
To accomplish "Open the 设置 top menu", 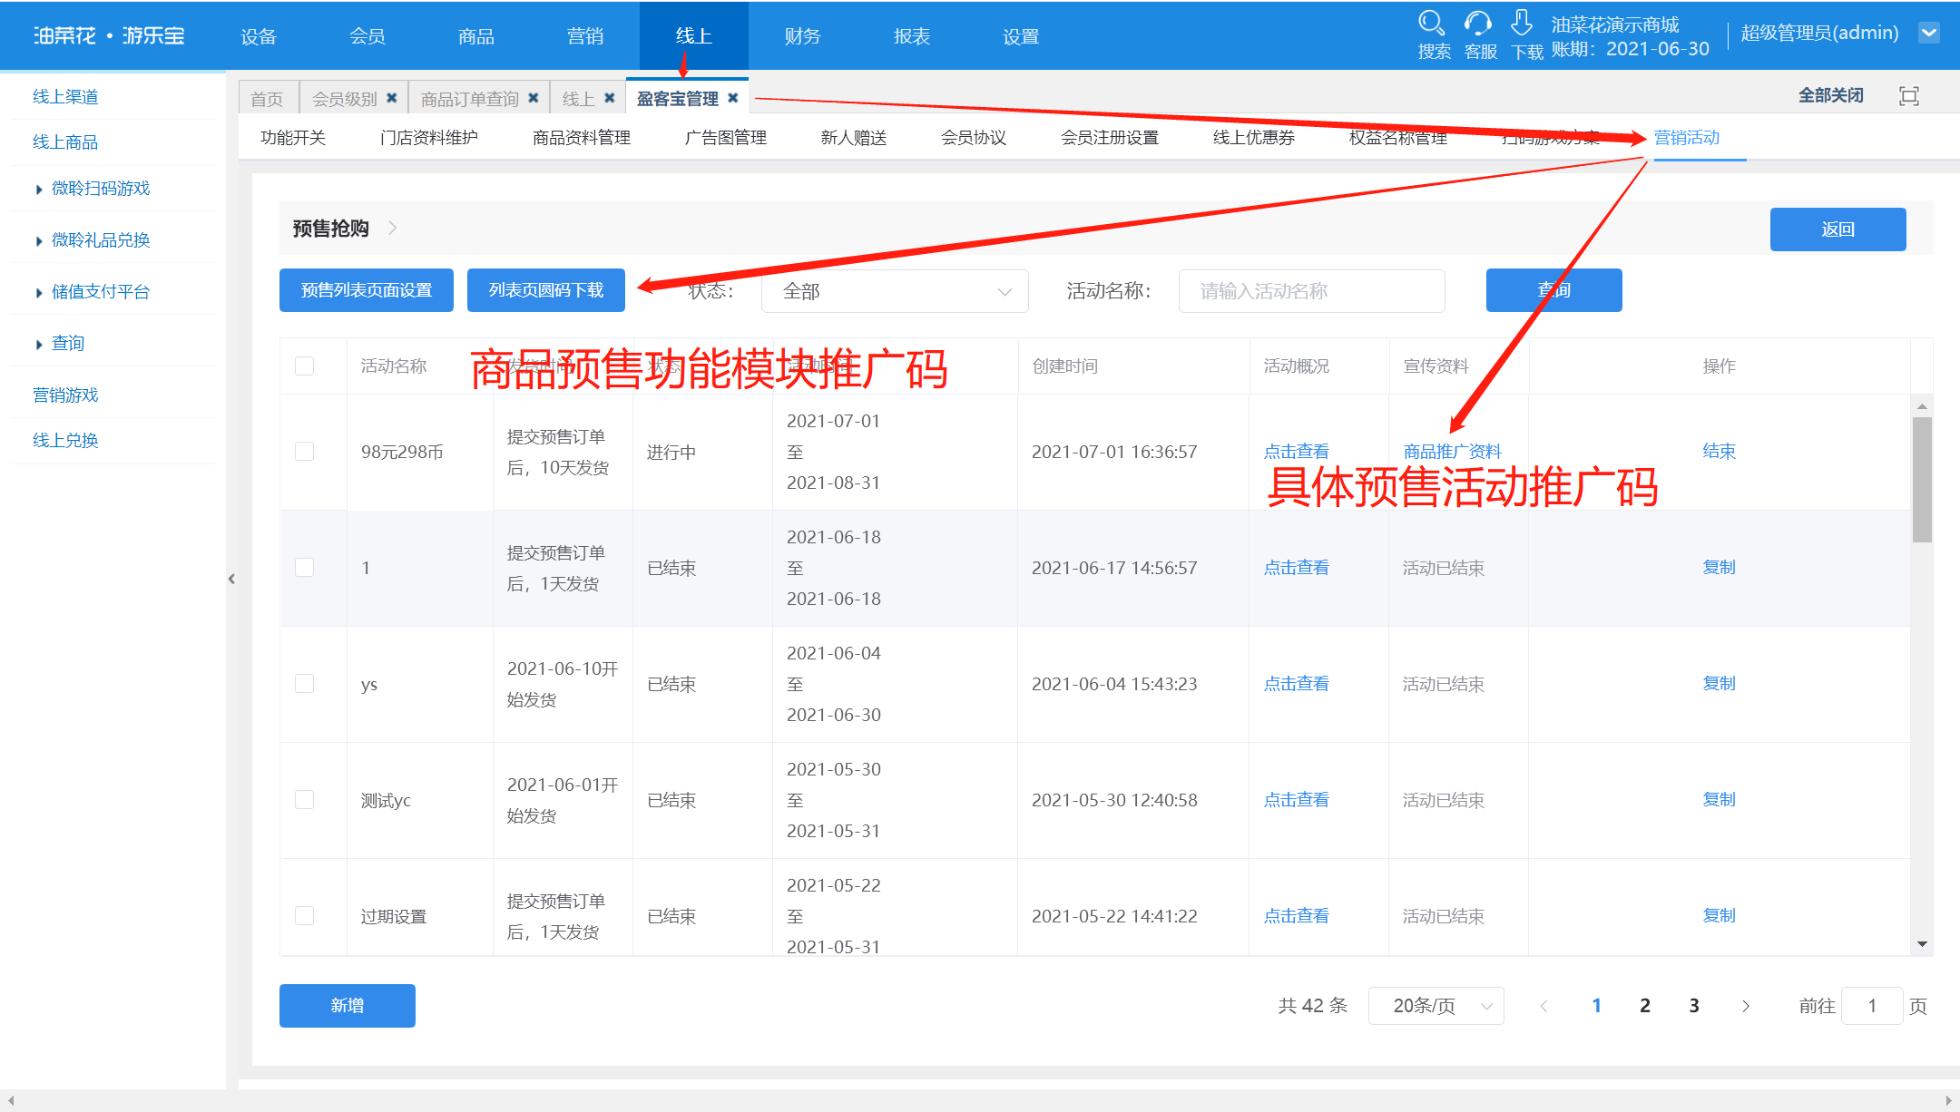I will click(1021, 36).
